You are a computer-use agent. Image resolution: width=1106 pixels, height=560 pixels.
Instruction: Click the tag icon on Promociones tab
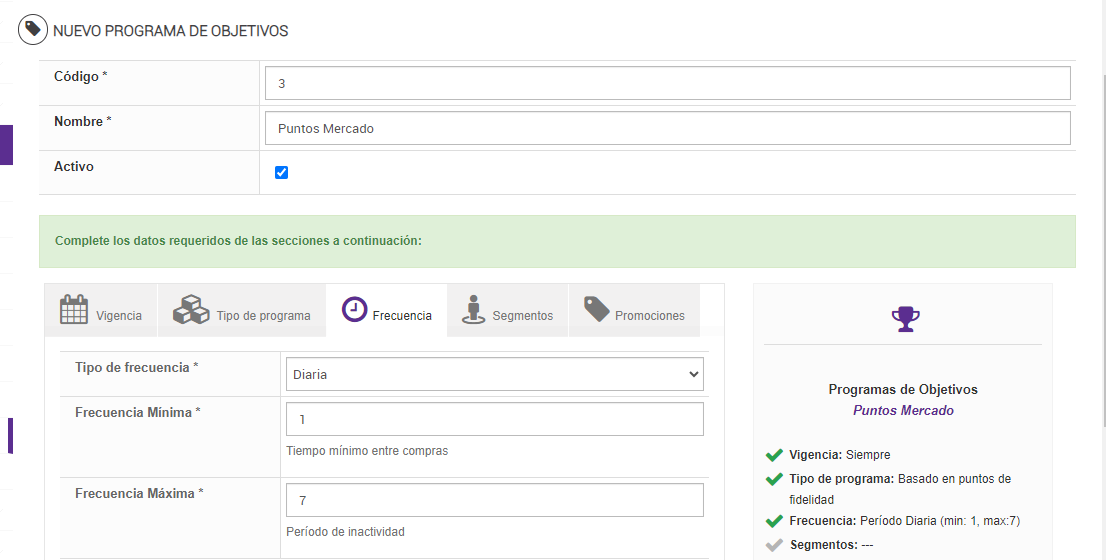click(597, 309)
